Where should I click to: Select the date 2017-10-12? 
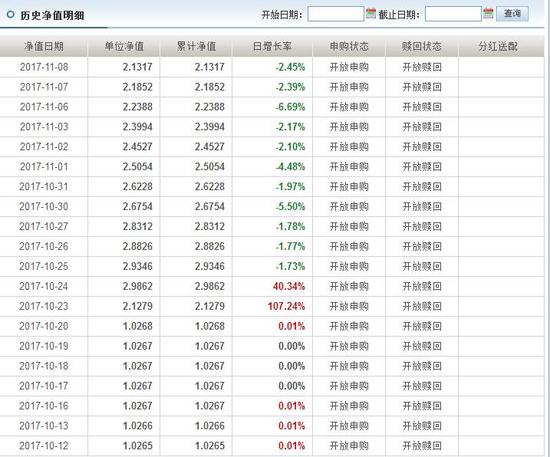click(44, 446)
